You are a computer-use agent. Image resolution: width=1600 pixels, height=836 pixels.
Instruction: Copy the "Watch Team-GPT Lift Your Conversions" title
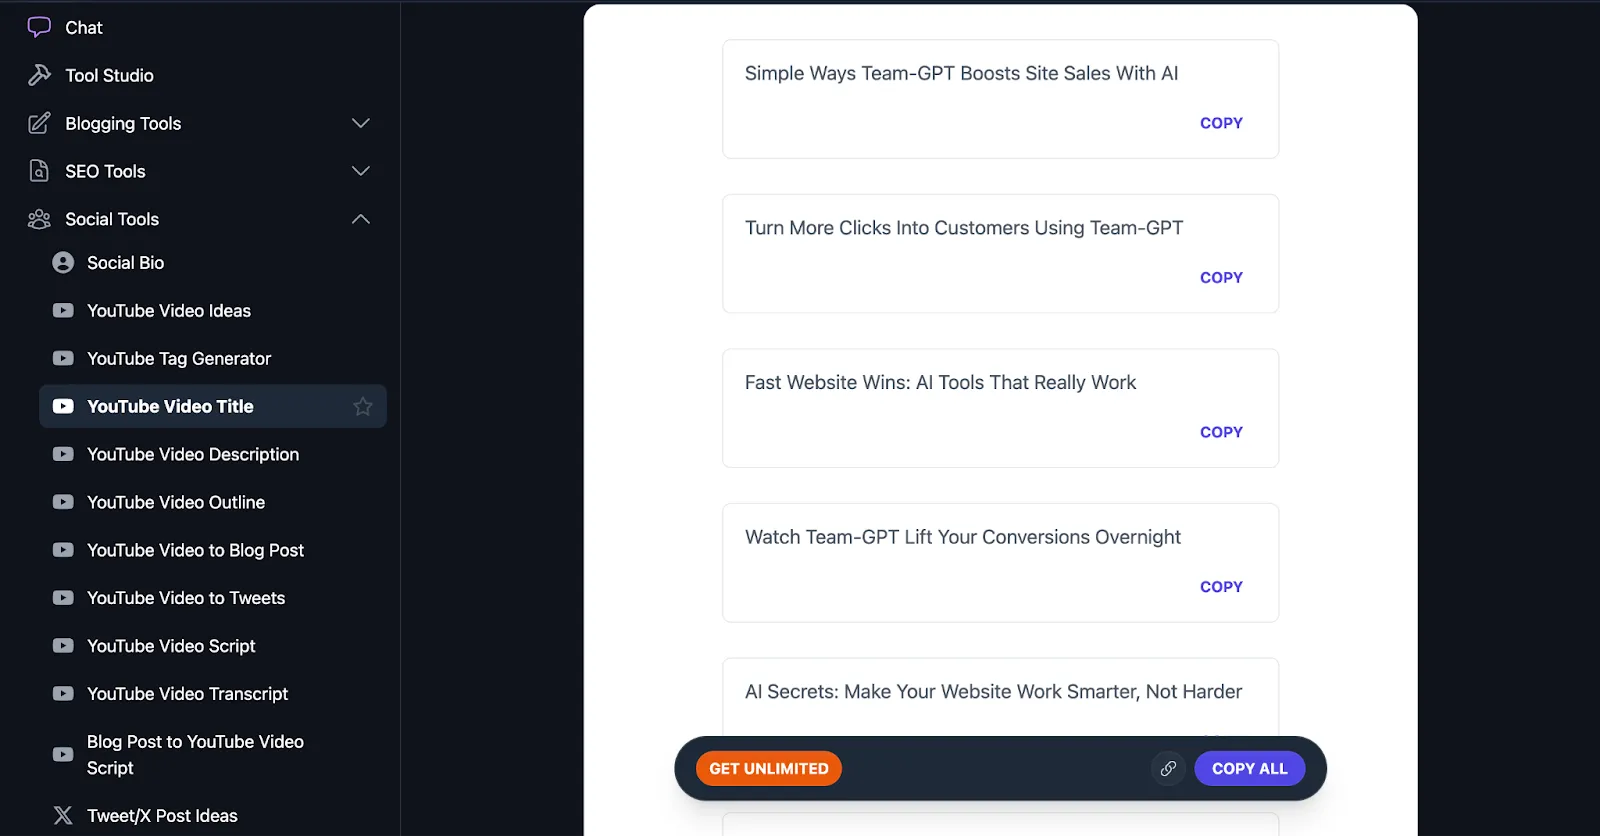(1221, 587)
